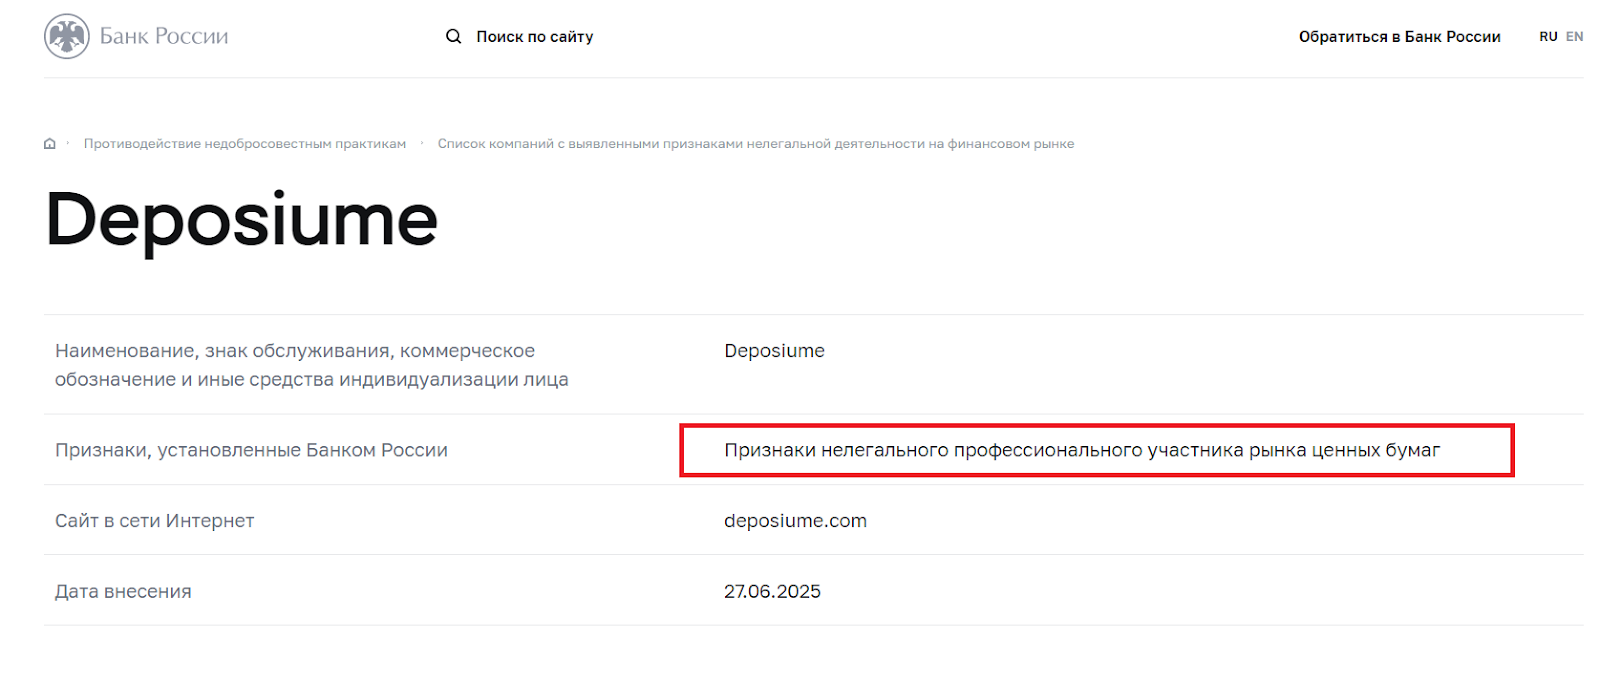This screenshot has width=1600, height=681.
Task: Click the Наименование, знак обслуживания row label
Action: [311, 365]
